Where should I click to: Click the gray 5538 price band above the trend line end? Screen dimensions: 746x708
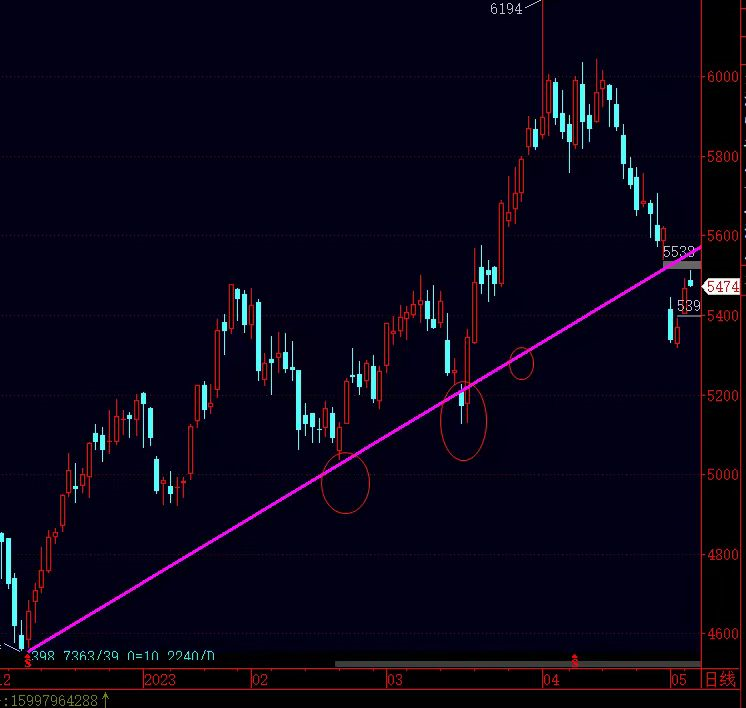tap(682, 265)
